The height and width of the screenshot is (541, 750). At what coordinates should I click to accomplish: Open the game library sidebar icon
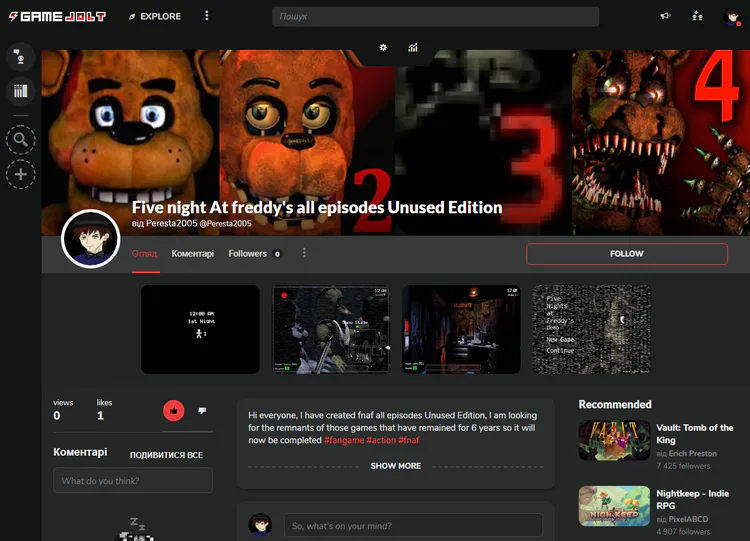[x=21, y=91]
